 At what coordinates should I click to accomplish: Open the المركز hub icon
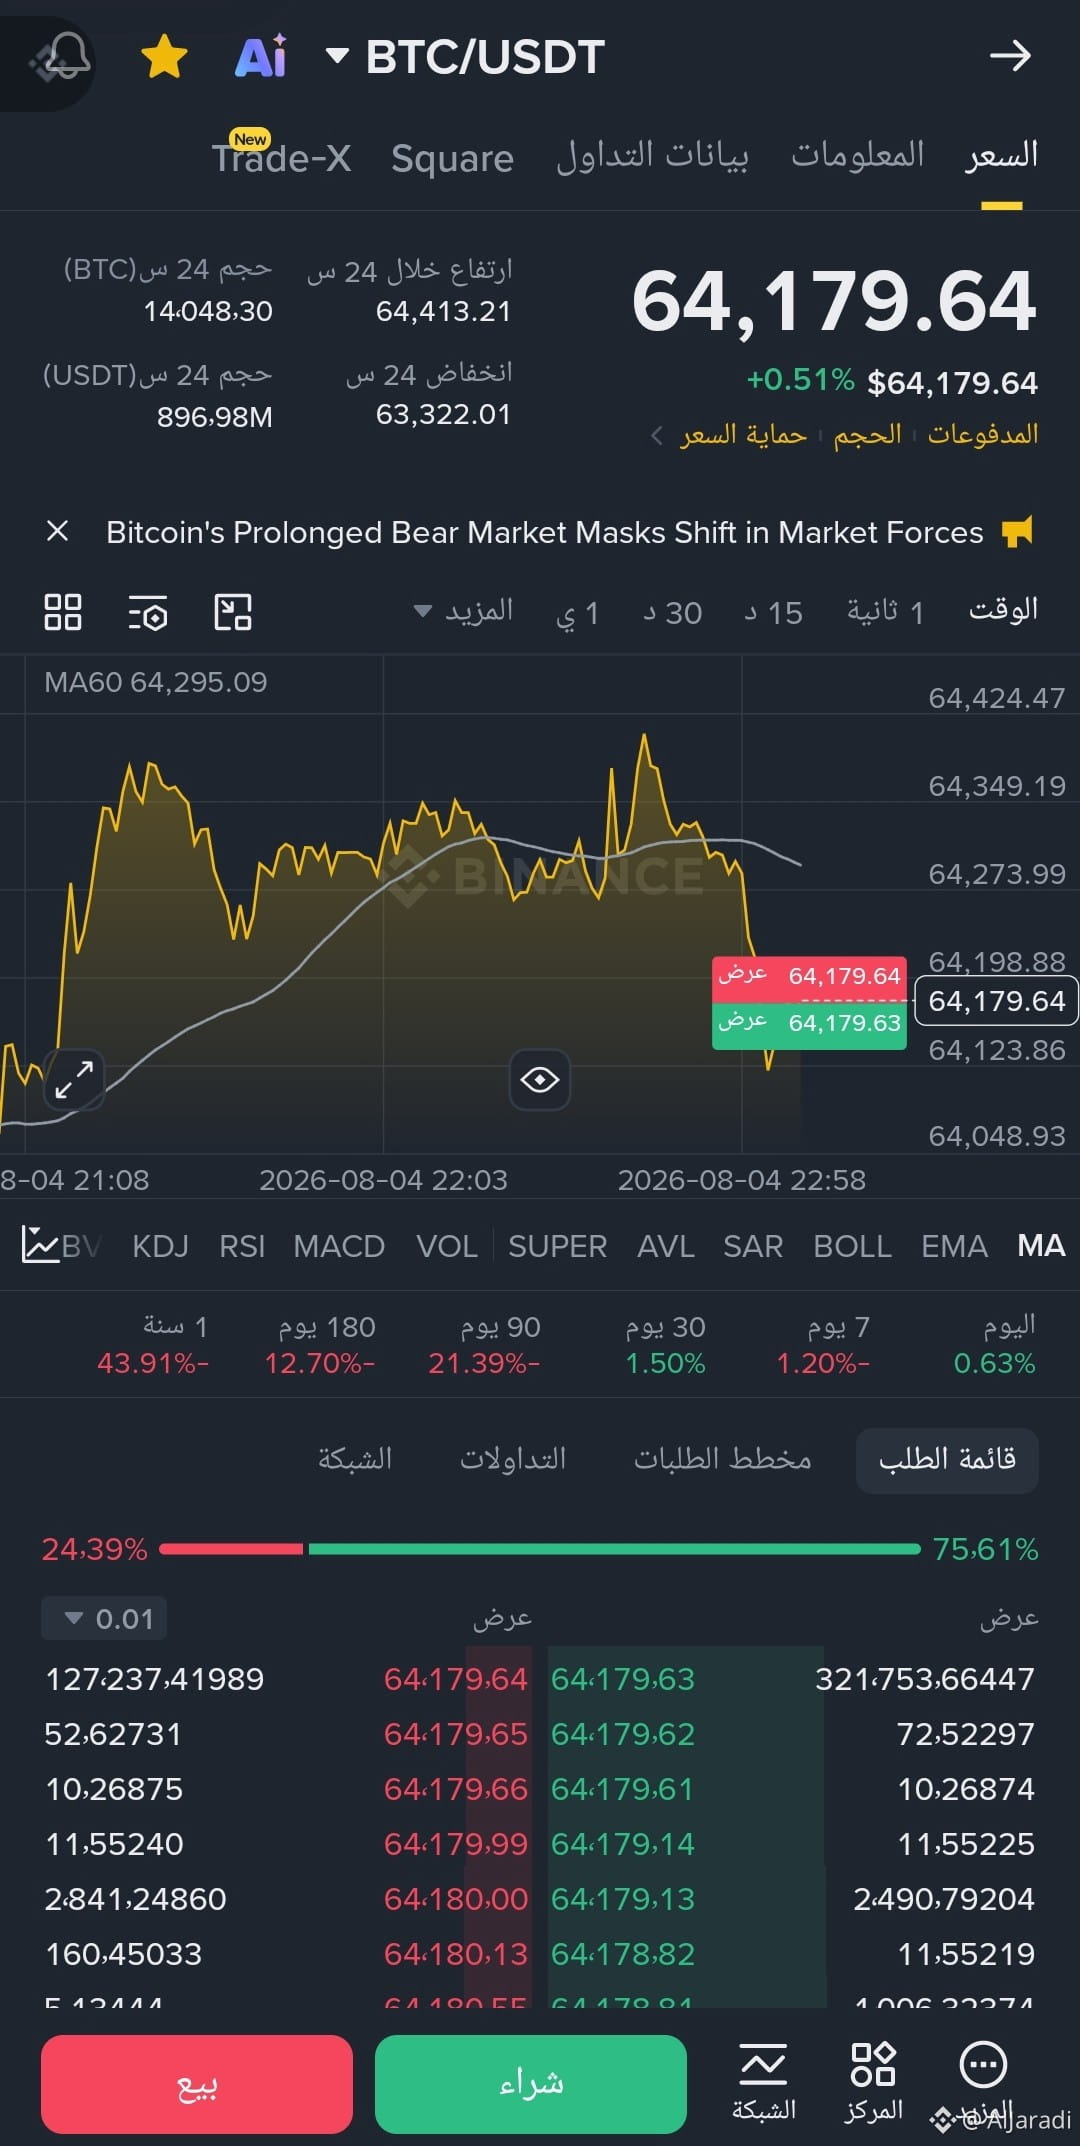coord(873,2081)
